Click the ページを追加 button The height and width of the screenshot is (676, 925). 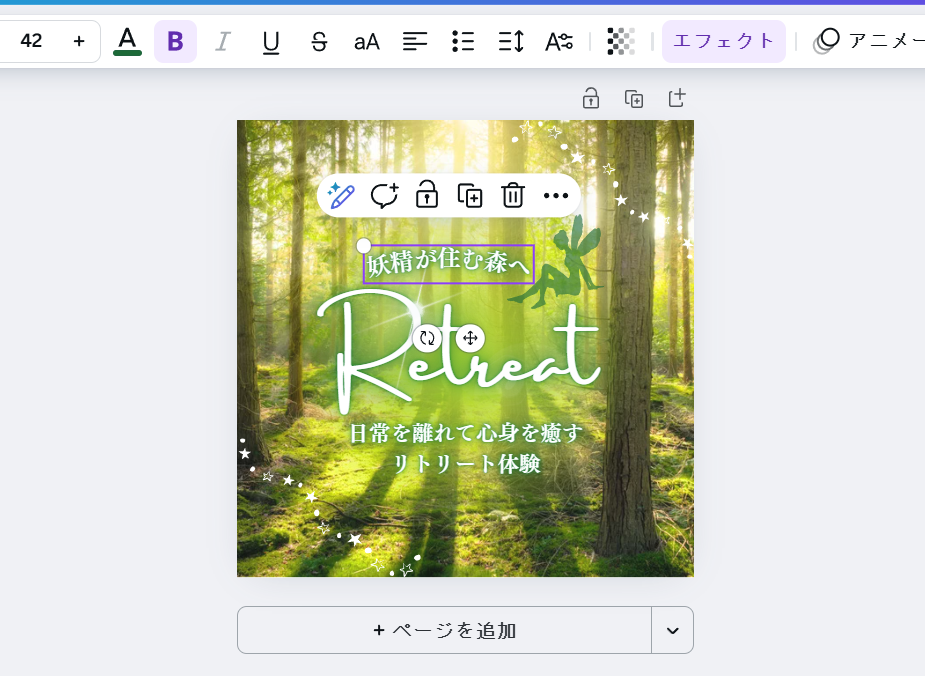point(444,630)
